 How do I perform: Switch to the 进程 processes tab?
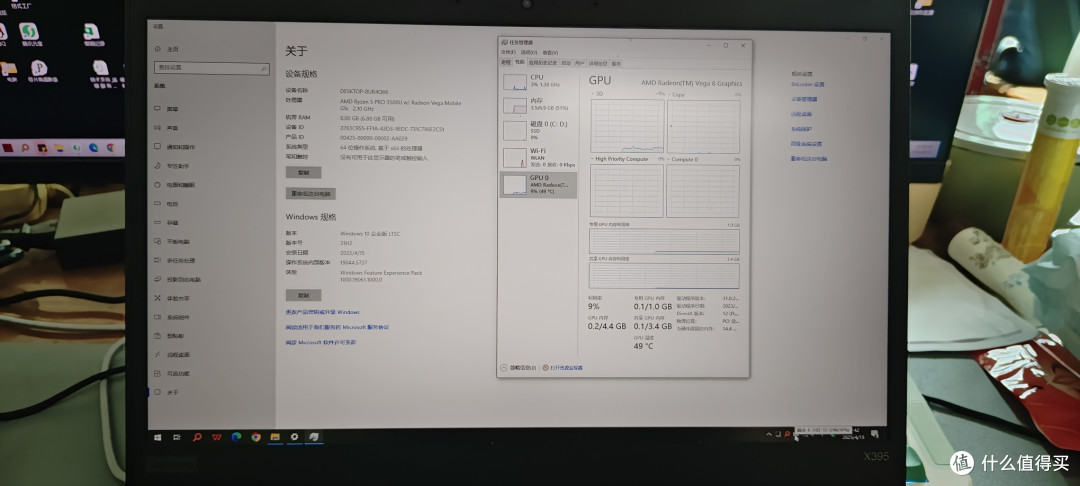[x=506, y=63]
